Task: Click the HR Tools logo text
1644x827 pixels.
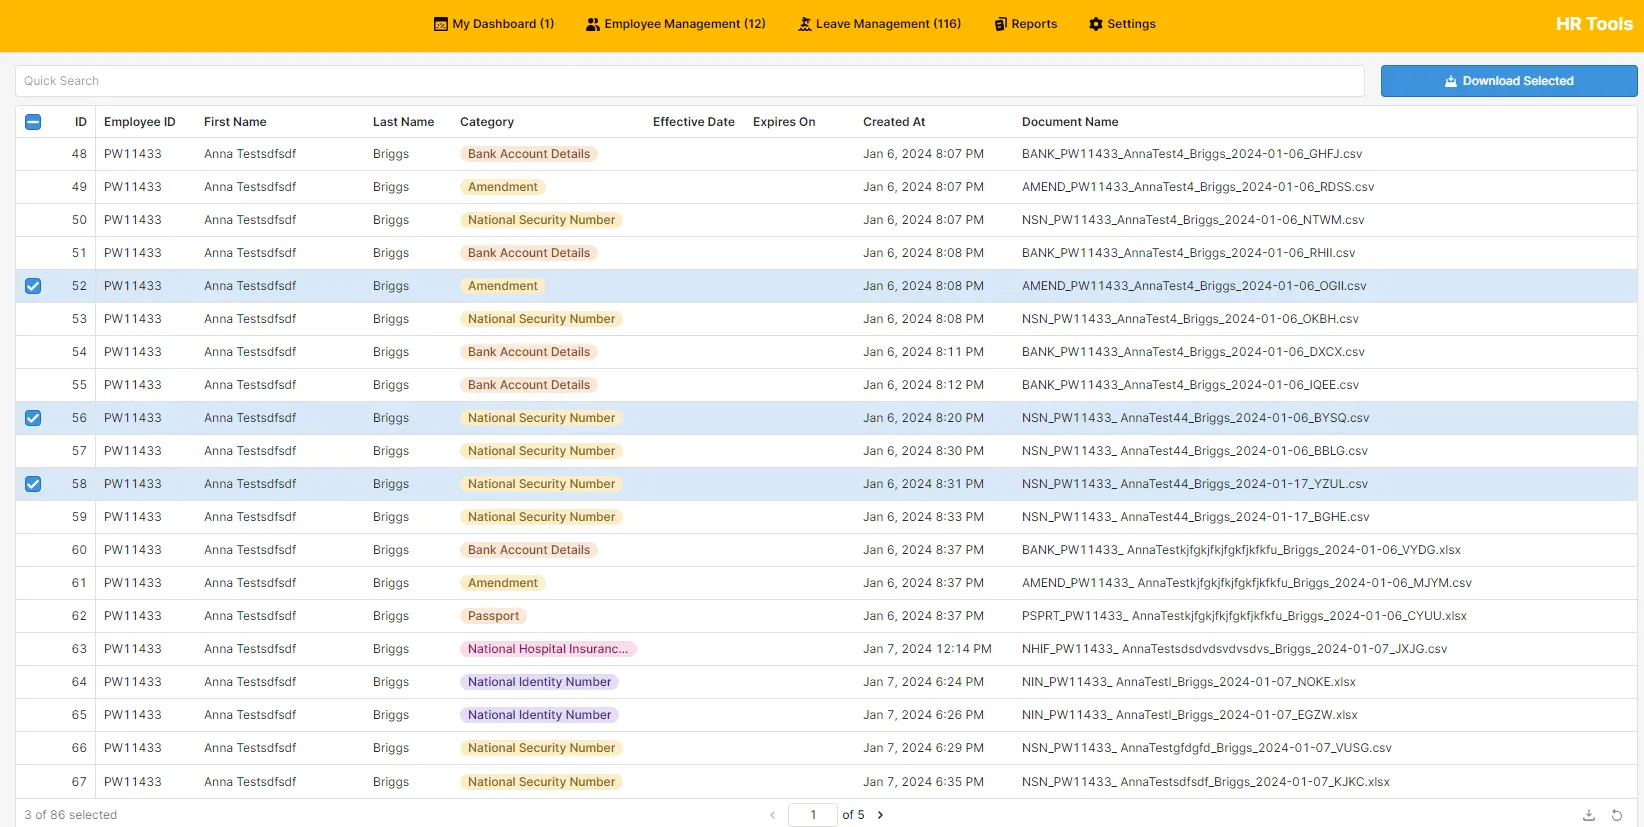Action: pyautogui.click(x=1594, y=24)
